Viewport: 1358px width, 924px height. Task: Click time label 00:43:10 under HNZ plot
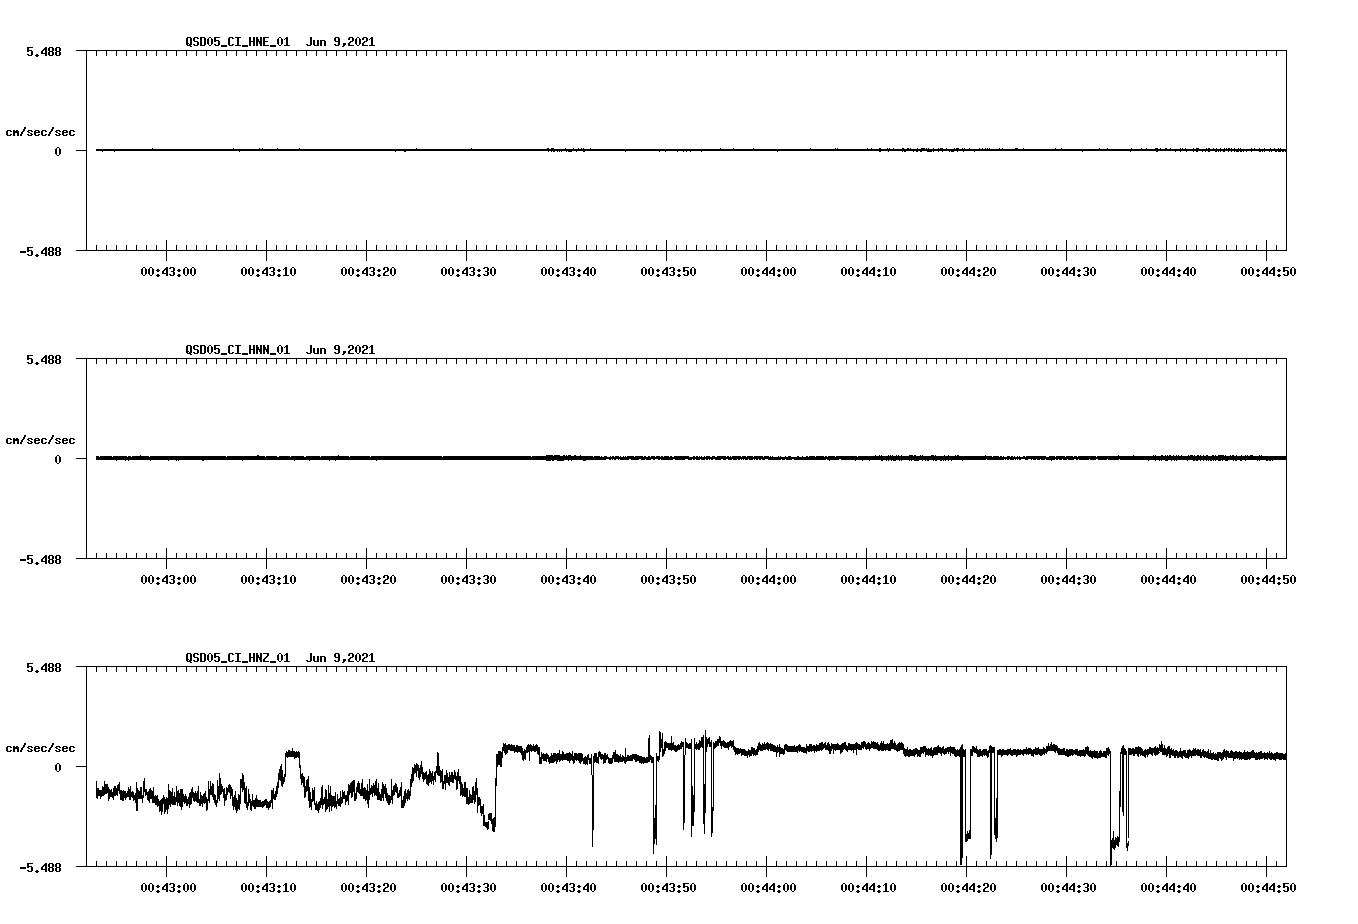pyautogui.click(x=268, y=887)
